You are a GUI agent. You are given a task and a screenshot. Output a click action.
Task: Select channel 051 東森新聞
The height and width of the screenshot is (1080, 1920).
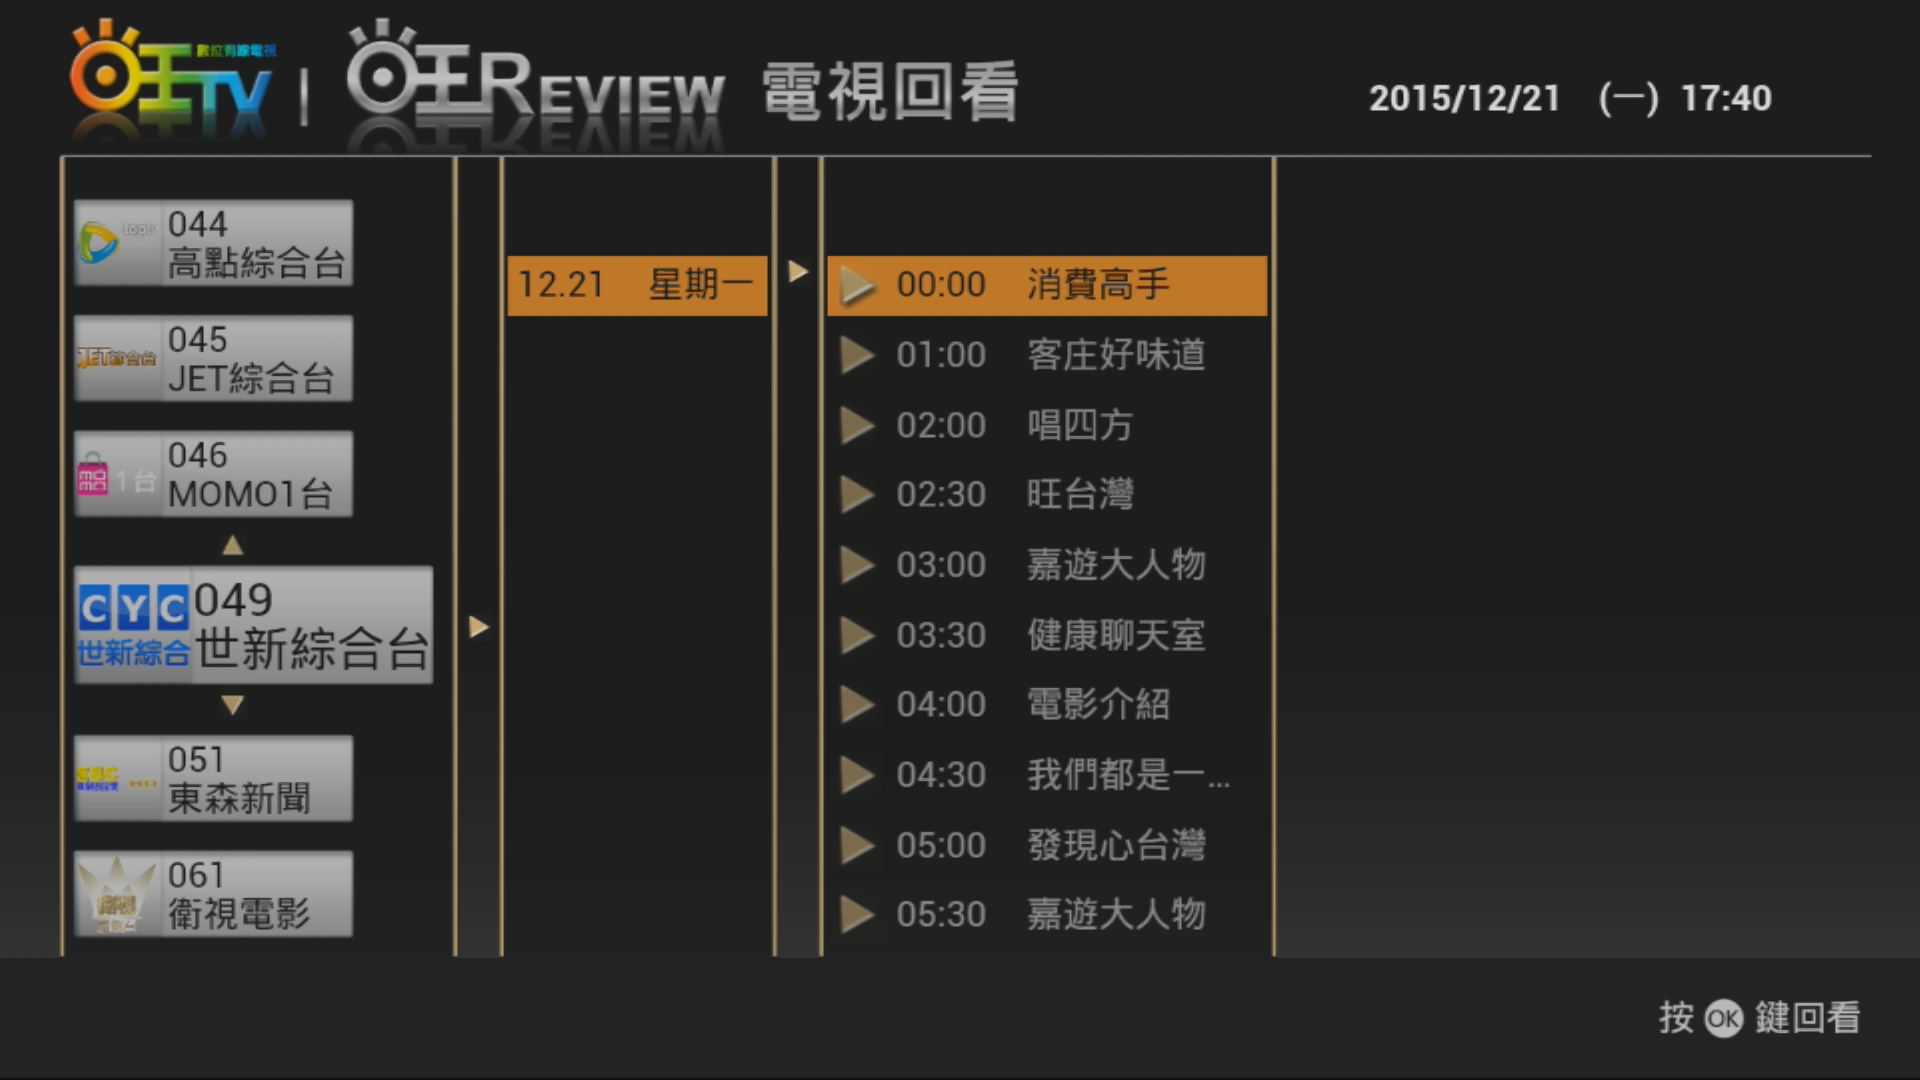tap(213, 778)
